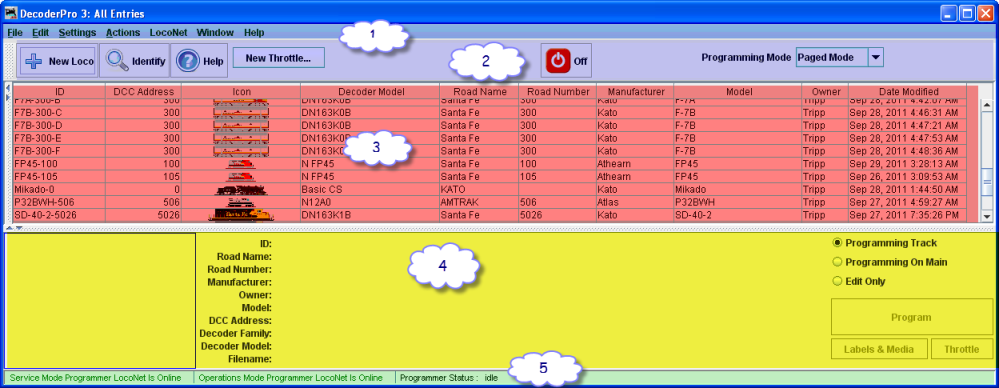Click the Throttle button

pos(961,348)
